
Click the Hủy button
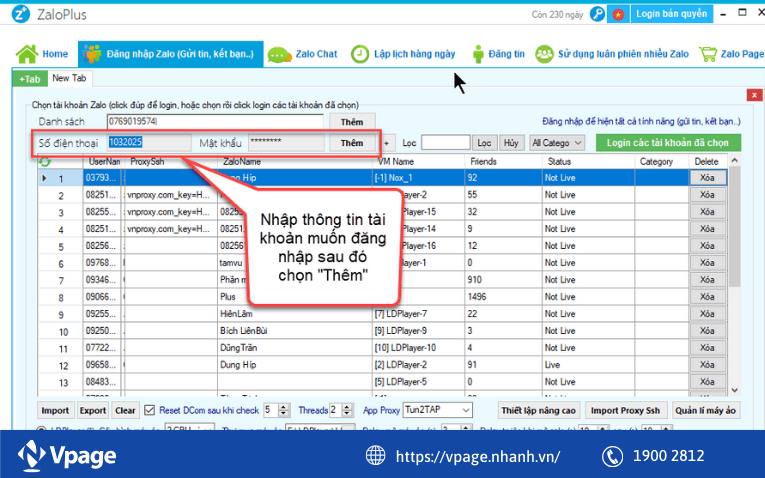[x=511, y=143]
